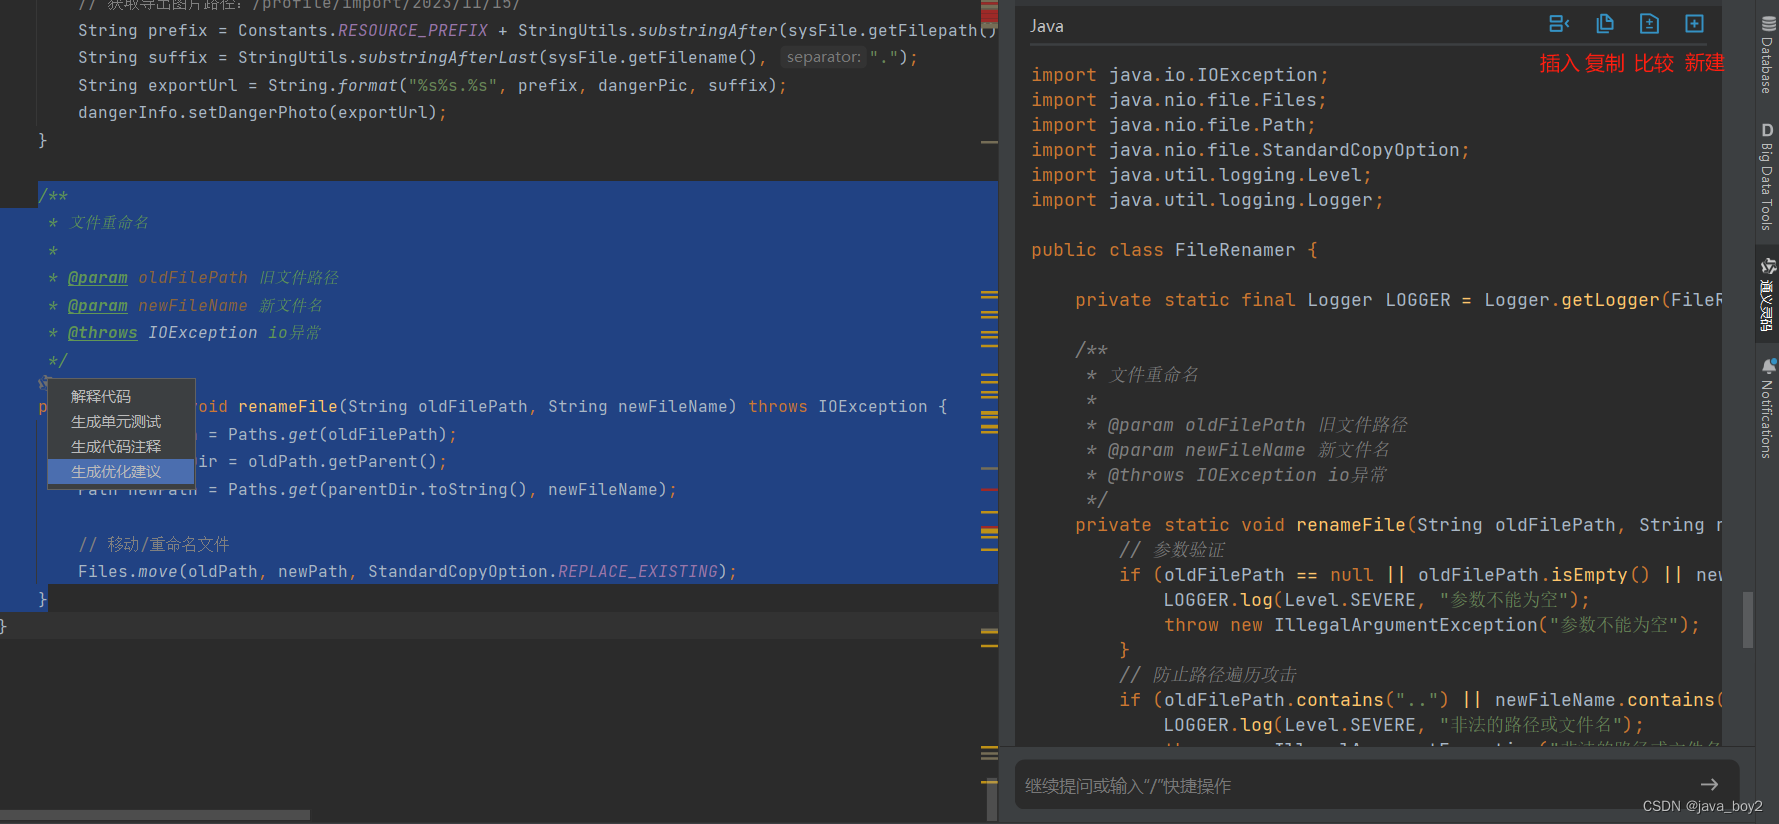Viewport: 1779px width, 824px height.
Task: Choose 生成单元测试 from the context menu
Action: pos(121,422)
